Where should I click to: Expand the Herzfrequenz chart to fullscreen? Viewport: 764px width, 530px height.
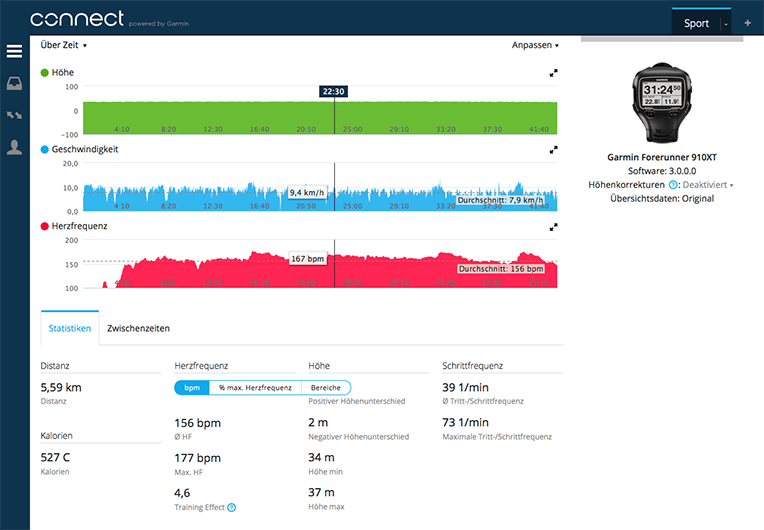pyautogui.click(x=553, y=227)
